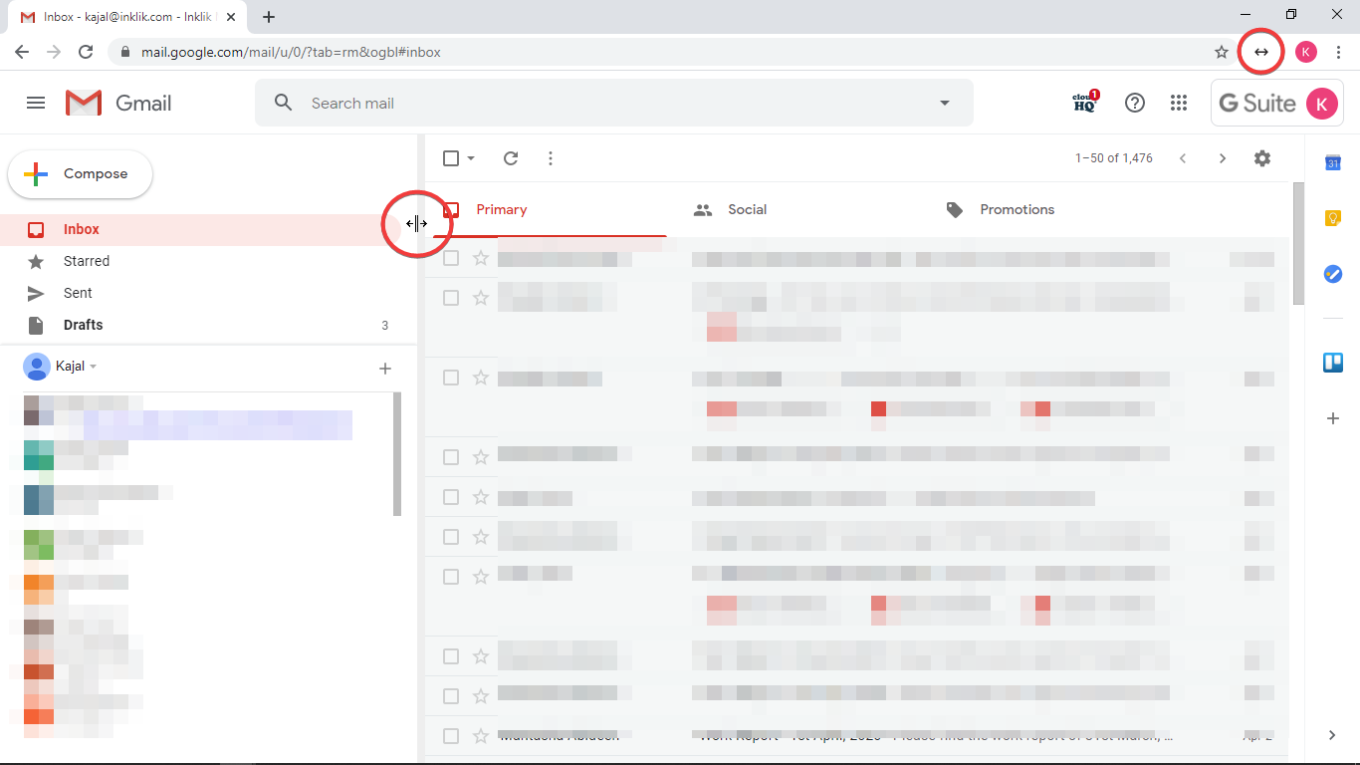This screenshot has height=765, width=1360.
Task: Open Chrome three-dot menu
Action: coord(1338,52)
